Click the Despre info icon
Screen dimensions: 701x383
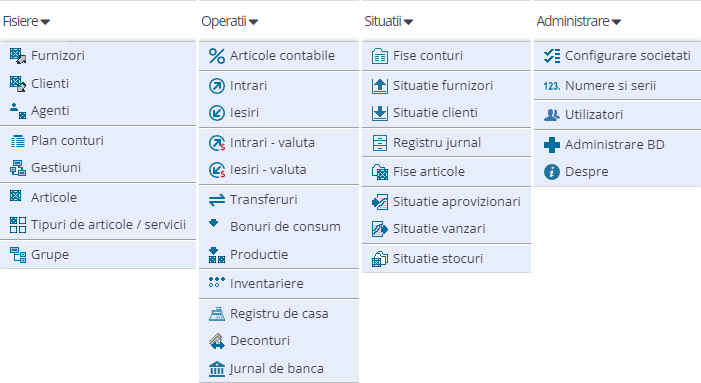pos(552,172)
